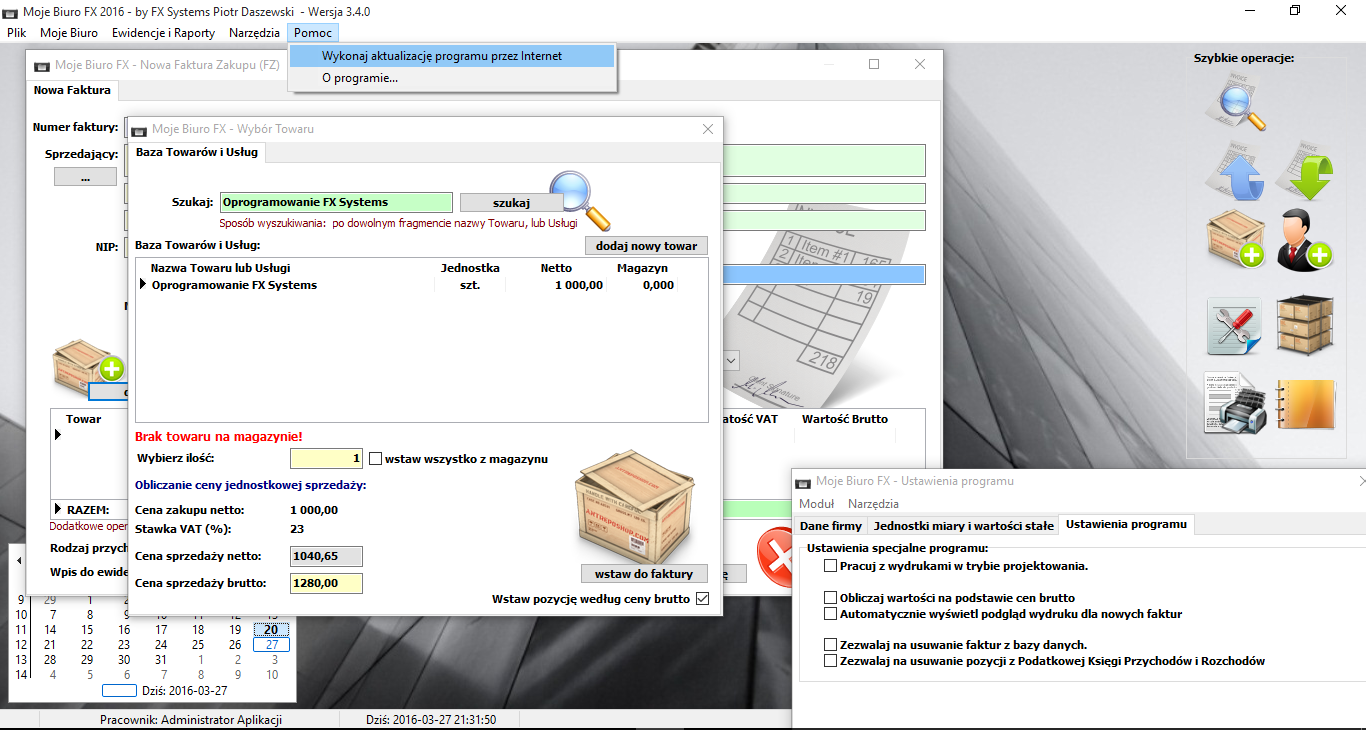Enable 'Pracuj z wydrukami w trybie projektowania'

point(830,566)
